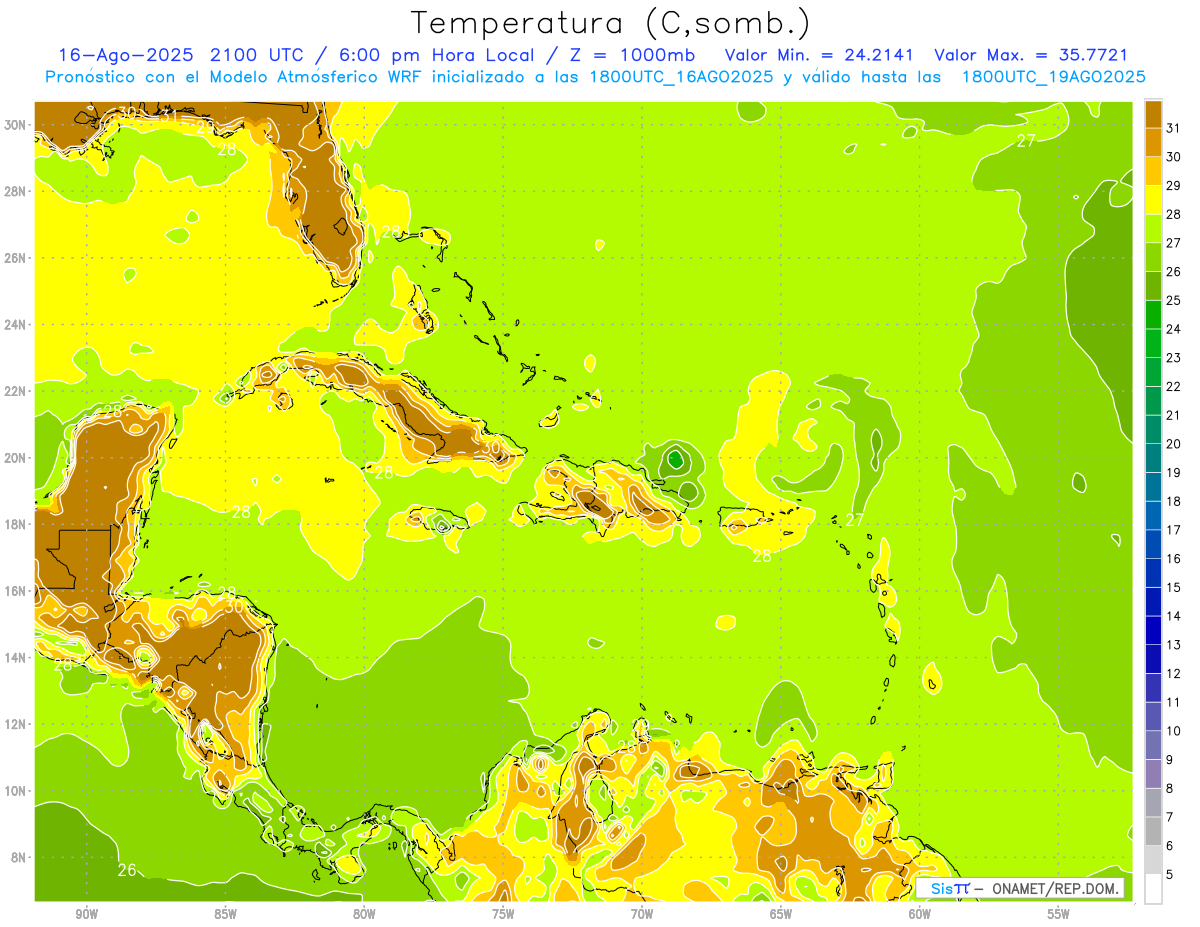This screenshot has width=1200, height=927.
Task: Click the dark brown legend swatch above 31
Action: point(1153,113)
